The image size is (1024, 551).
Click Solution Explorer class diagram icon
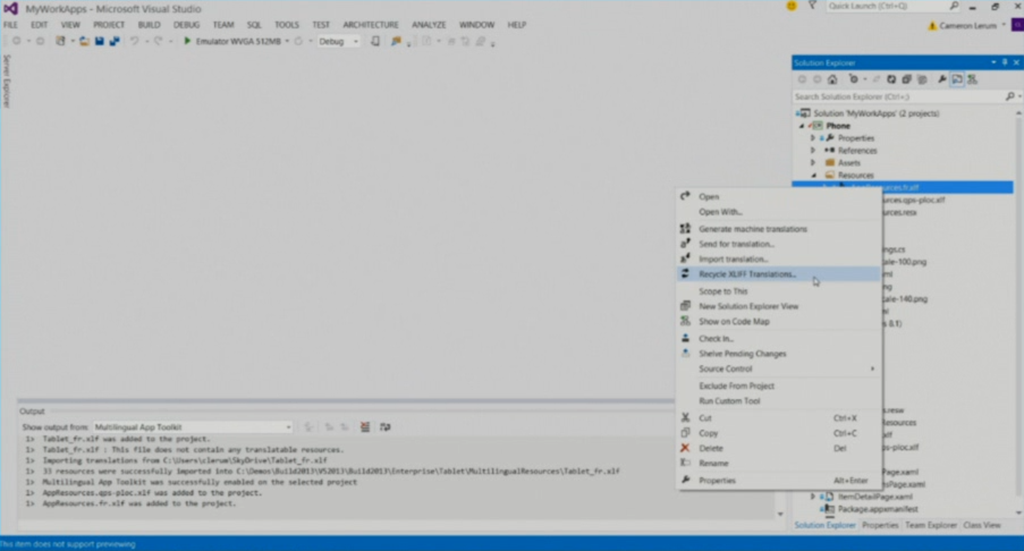point(972,80)
